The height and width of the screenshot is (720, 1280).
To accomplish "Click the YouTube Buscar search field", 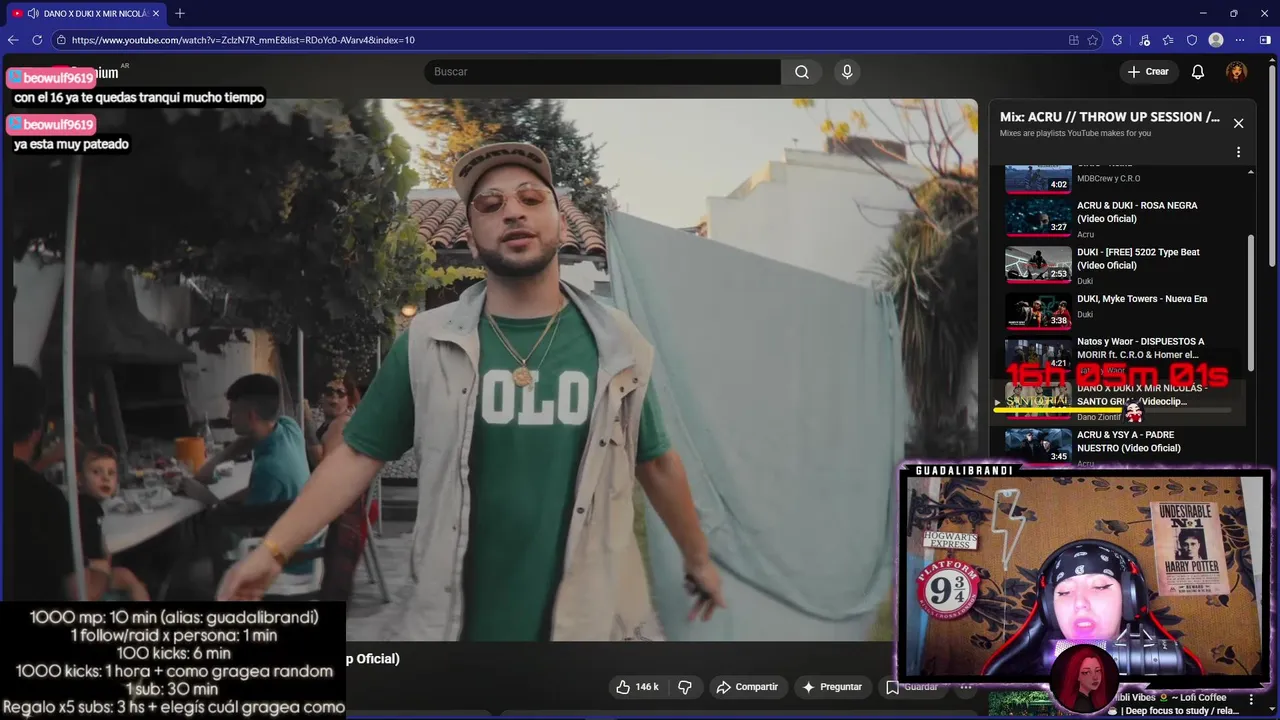I will click(x=603, y=72).
